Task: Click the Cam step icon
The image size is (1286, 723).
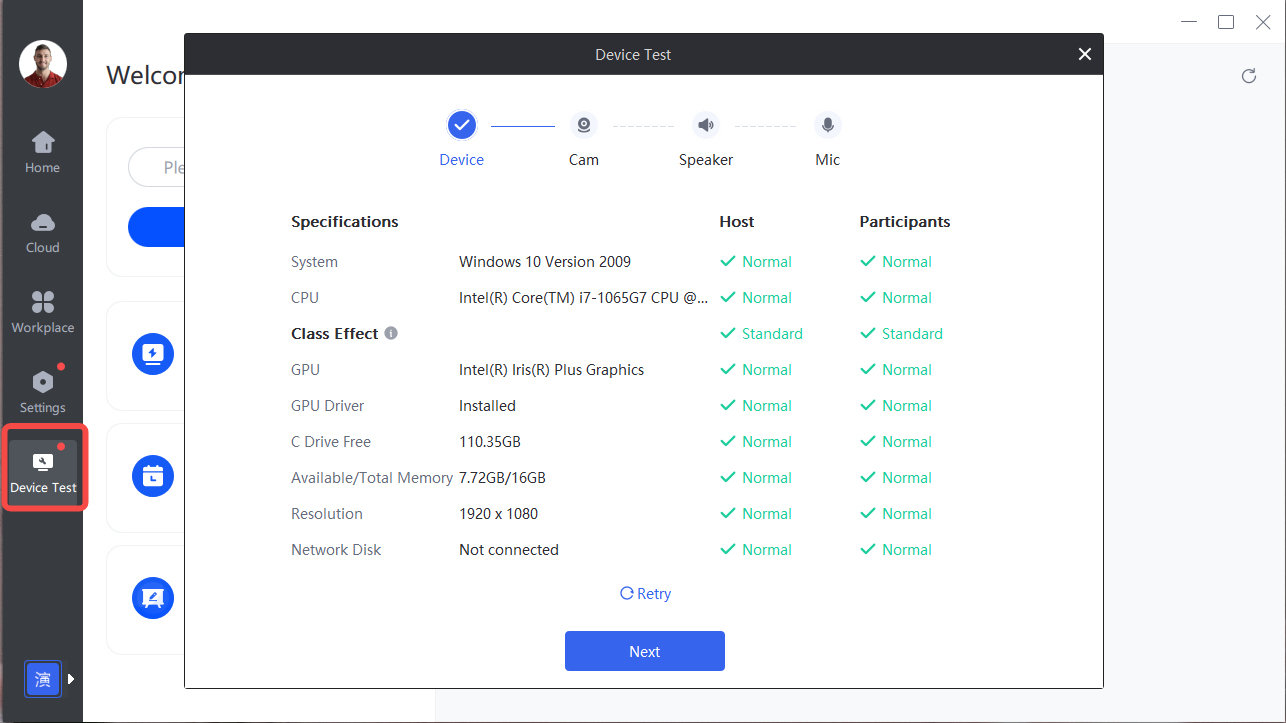Action: point(584,126)
